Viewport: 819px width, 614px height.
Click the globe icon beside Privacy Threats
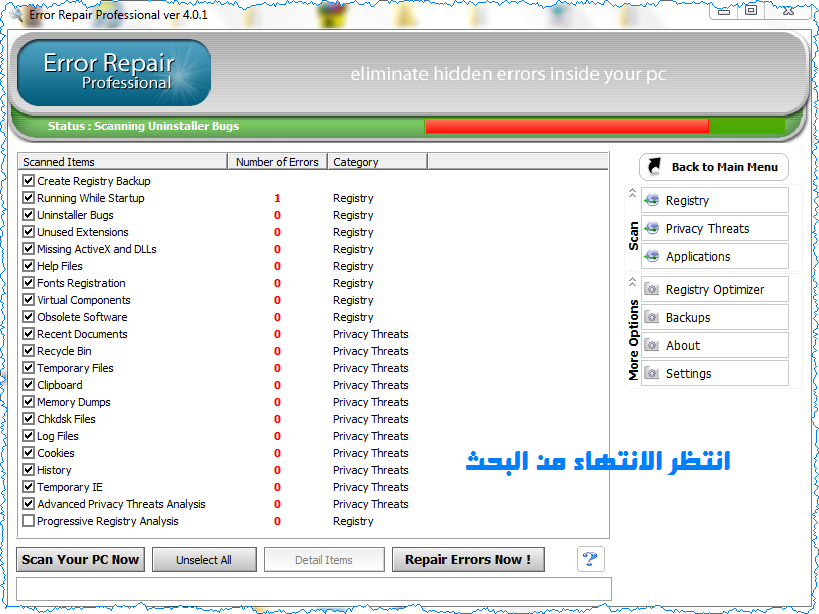652,228
